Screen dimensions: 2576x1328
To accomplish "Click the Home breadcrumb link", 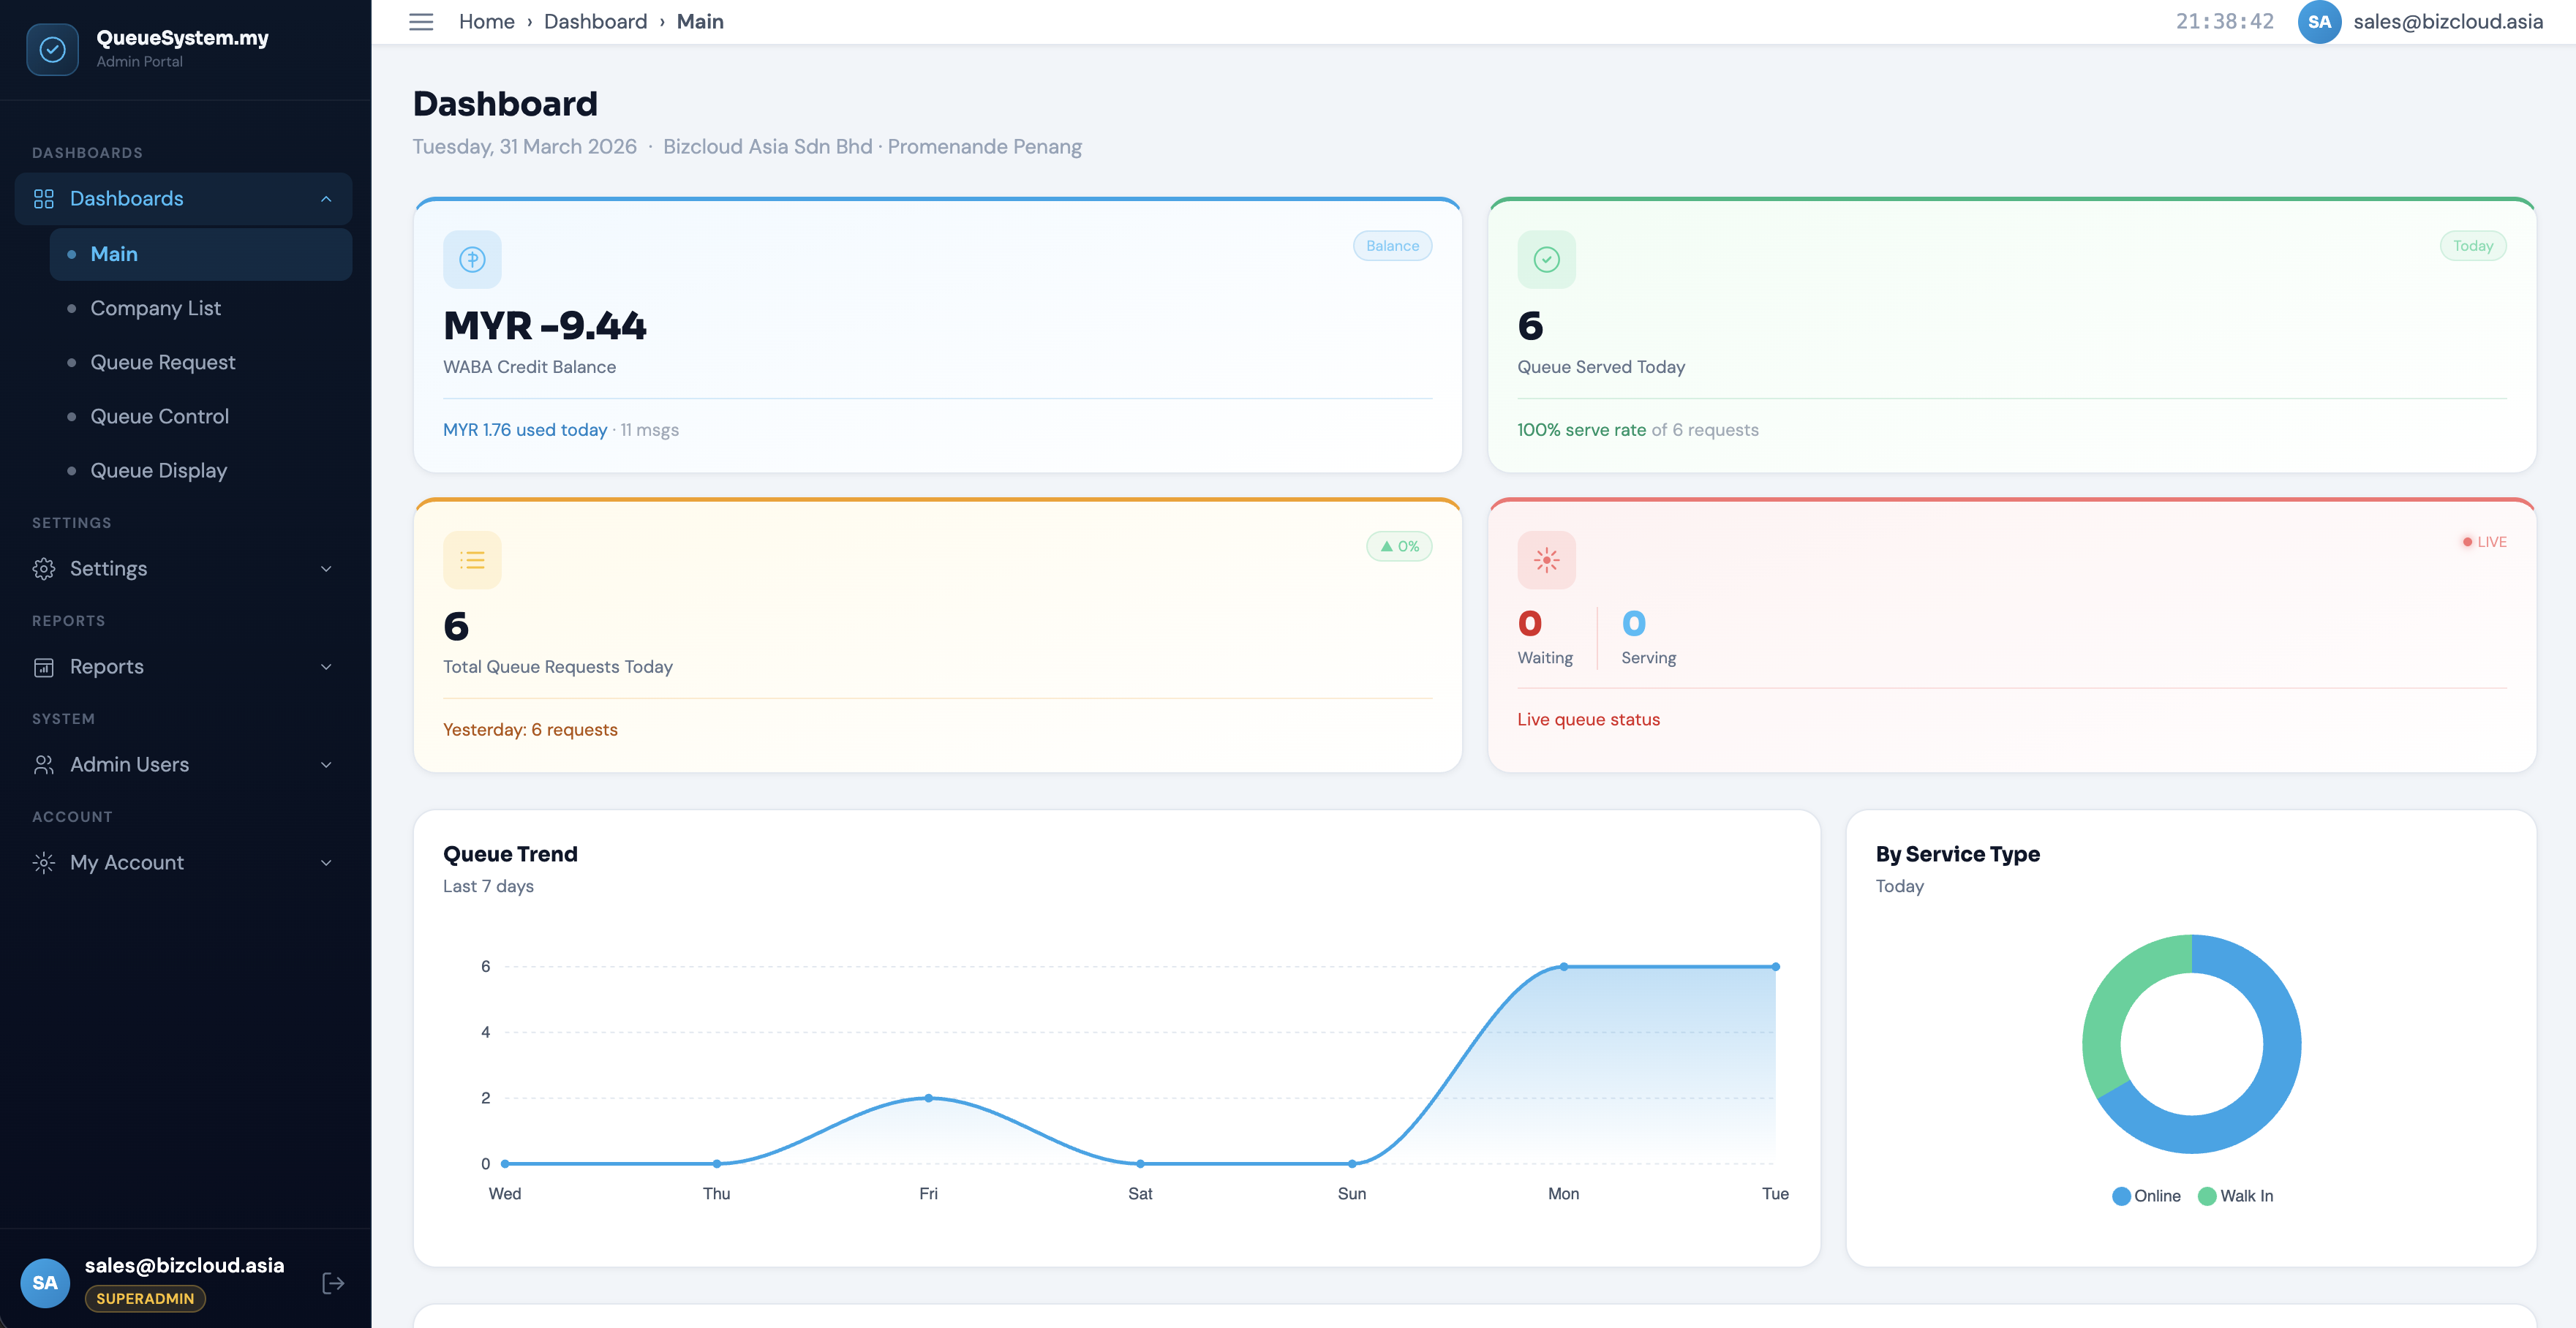I will coord(487,22).
